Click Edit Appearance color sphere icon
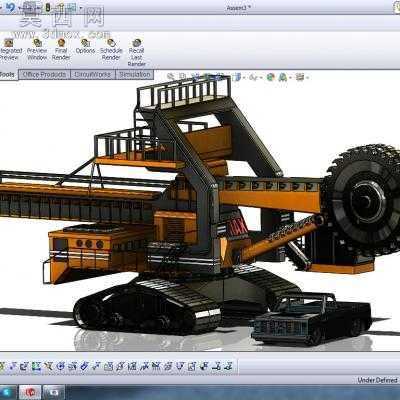This screenshot has height=400, width=400. [270, 77]
